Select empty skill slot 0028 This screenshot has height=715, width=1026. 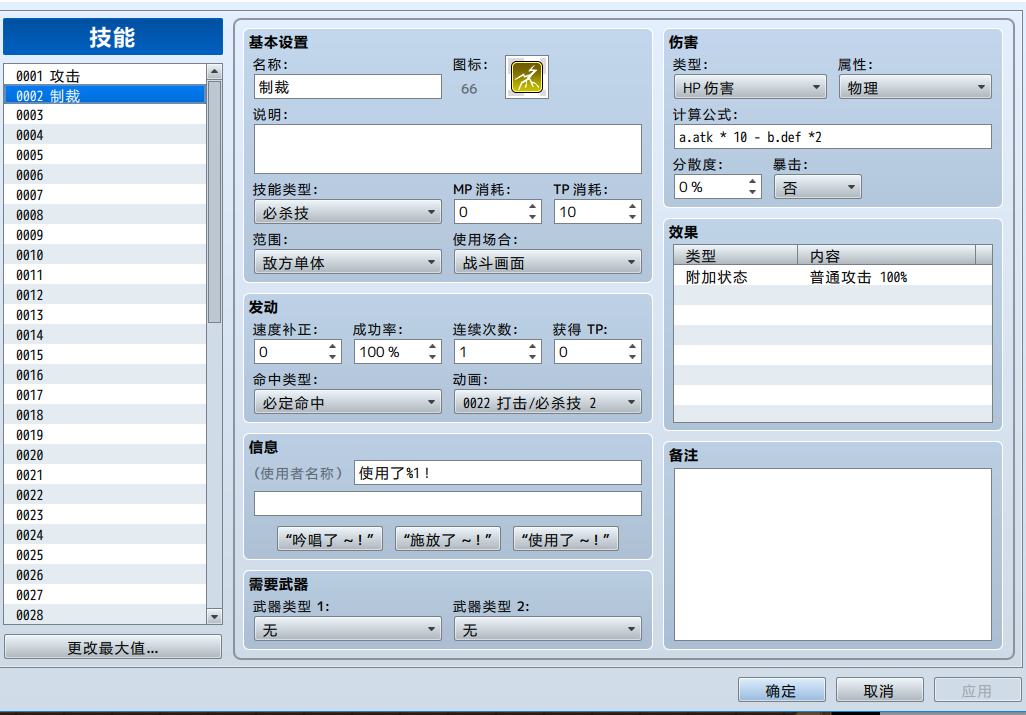105,615
